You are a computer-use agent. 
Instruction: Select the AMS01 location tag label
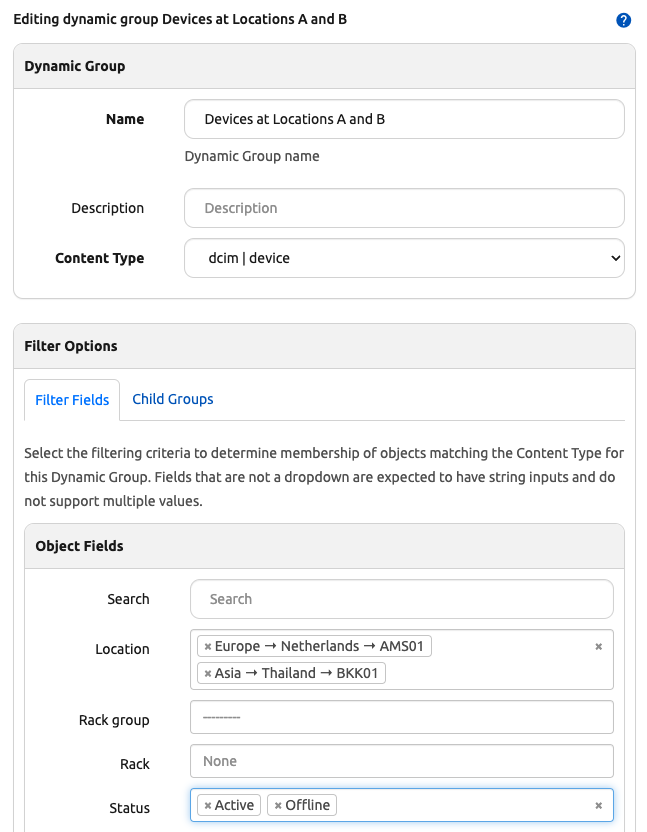tap(320, 645)
